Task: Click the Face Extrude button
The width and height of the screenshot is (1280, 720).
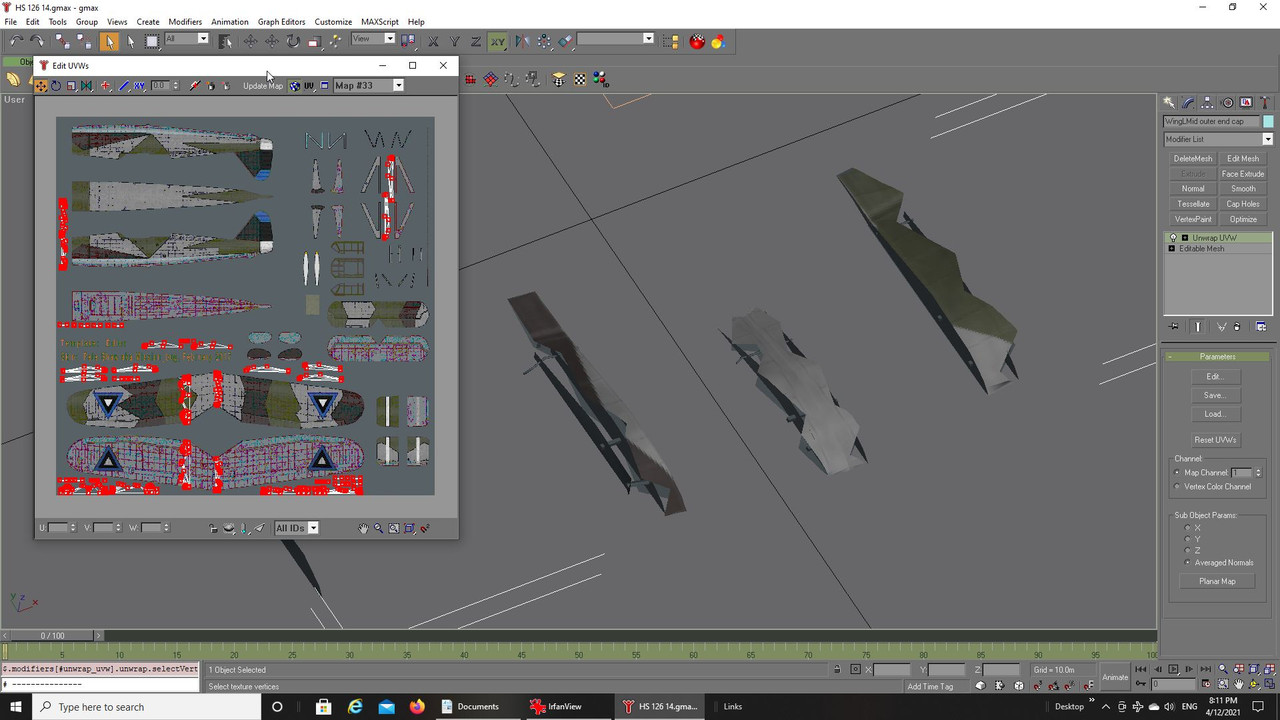Action: (1243, 174)
